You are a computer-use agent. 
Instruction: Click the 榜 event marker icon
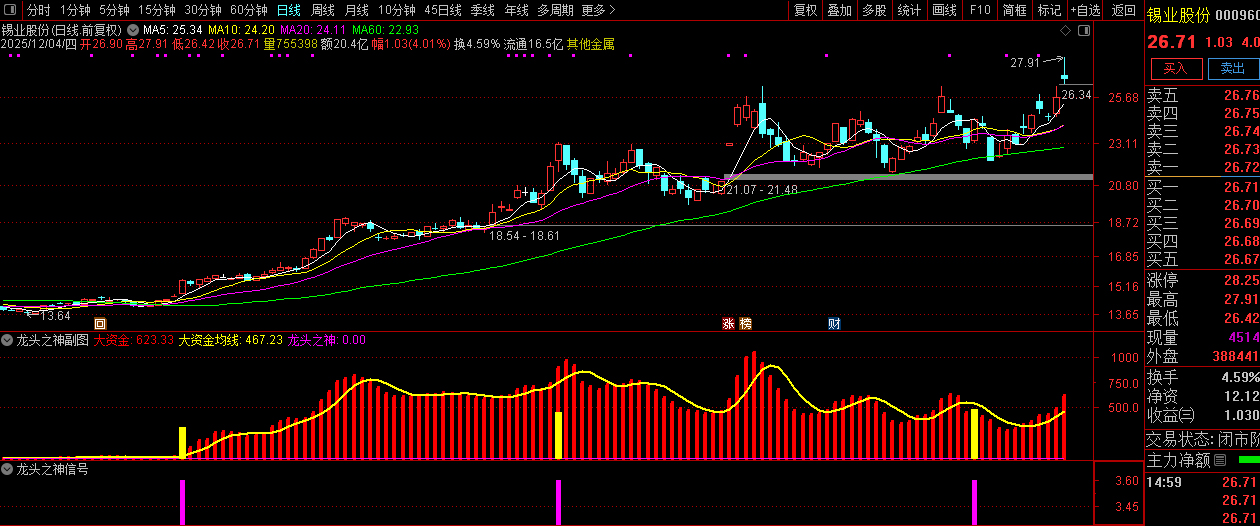(x=745, y=324)
